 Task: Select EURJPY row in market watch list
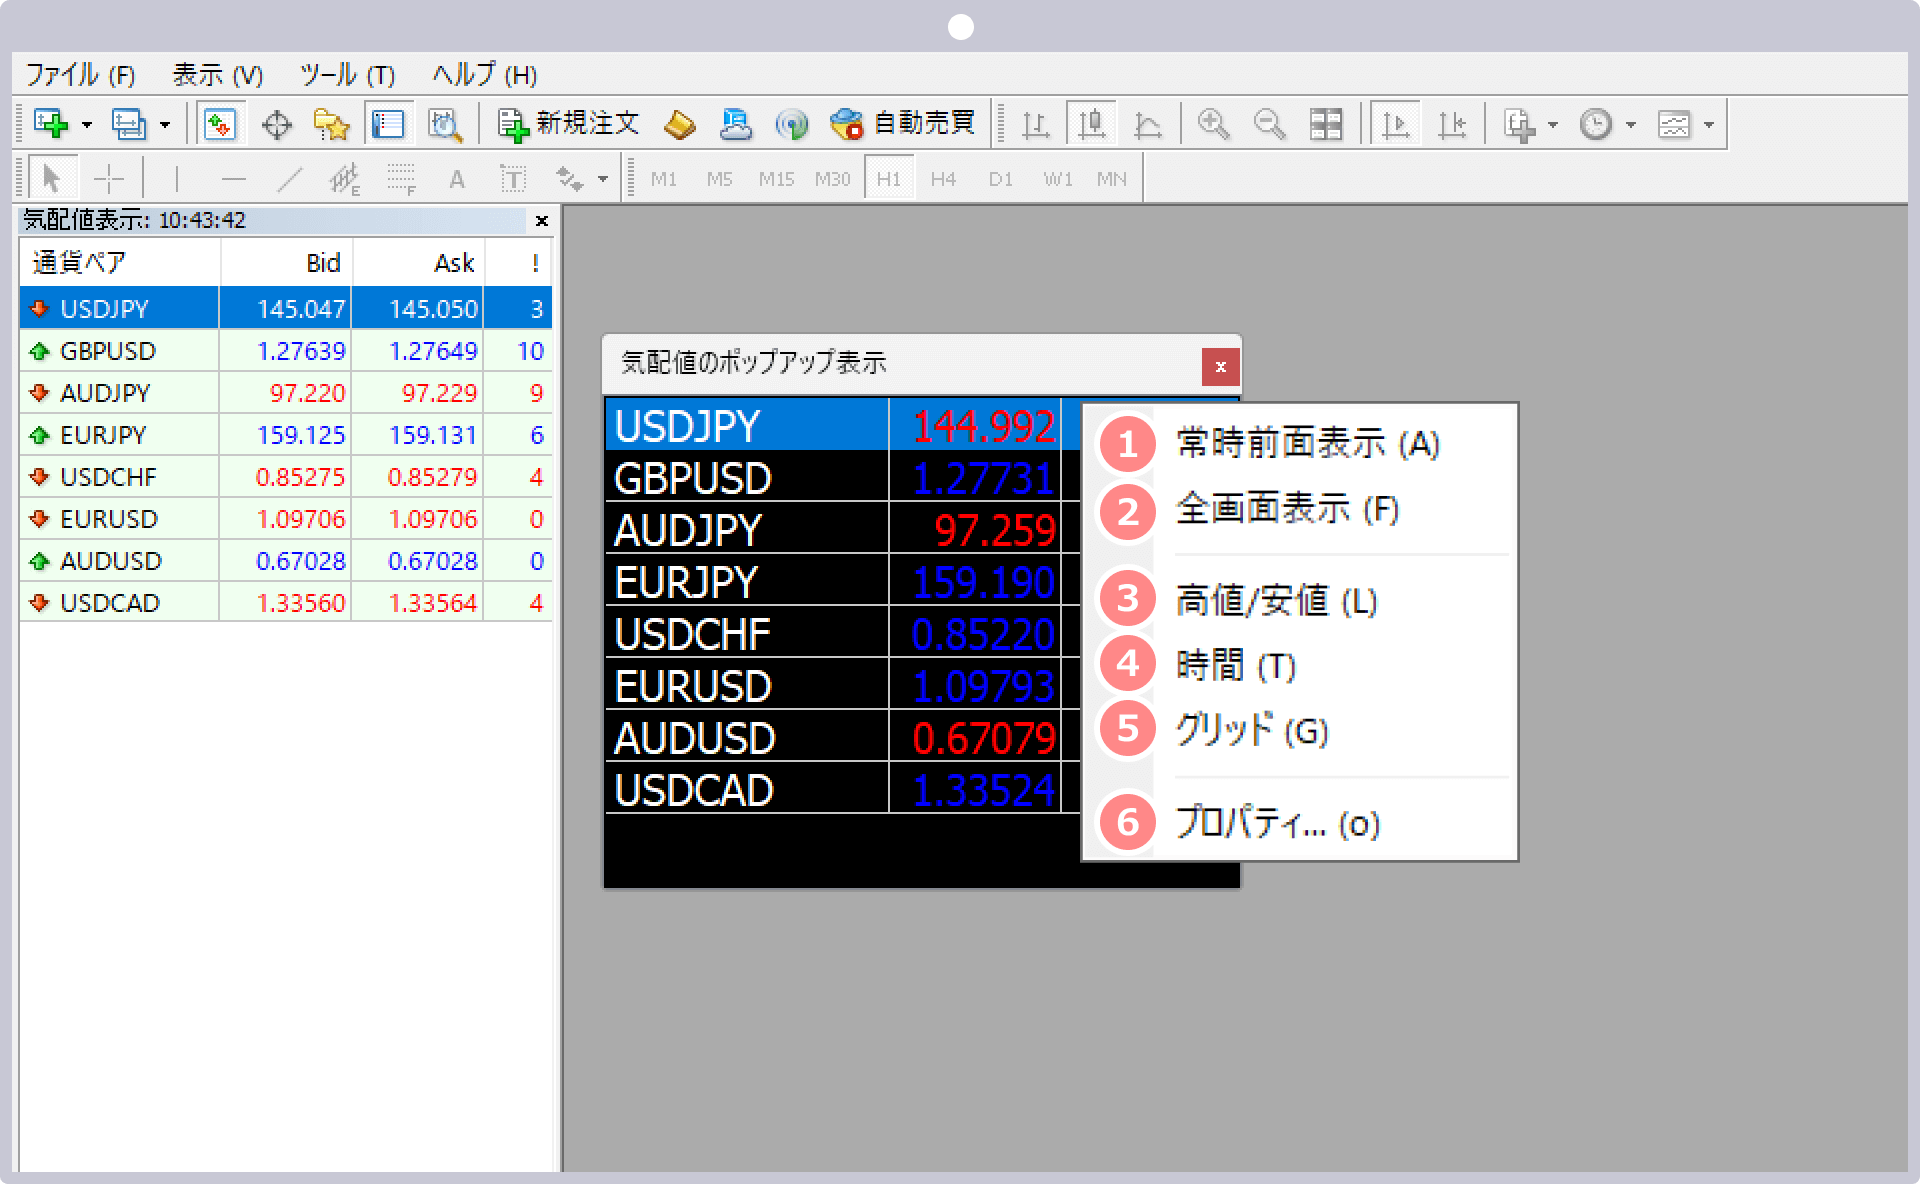click(x=286, y=435)
